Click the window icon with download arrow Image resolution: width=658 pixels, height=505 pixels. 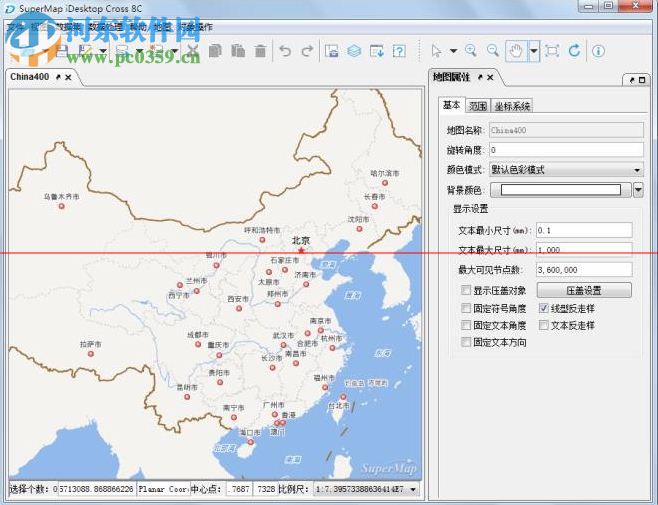click(377, 51)
